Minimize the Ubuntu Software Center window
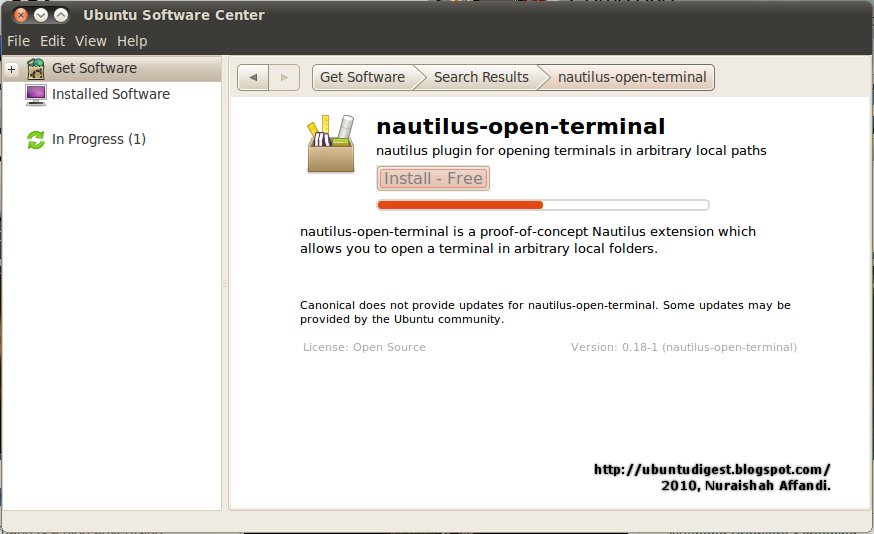Image resolution: width=874 pixels, height=534 pixels. point(41,15)
